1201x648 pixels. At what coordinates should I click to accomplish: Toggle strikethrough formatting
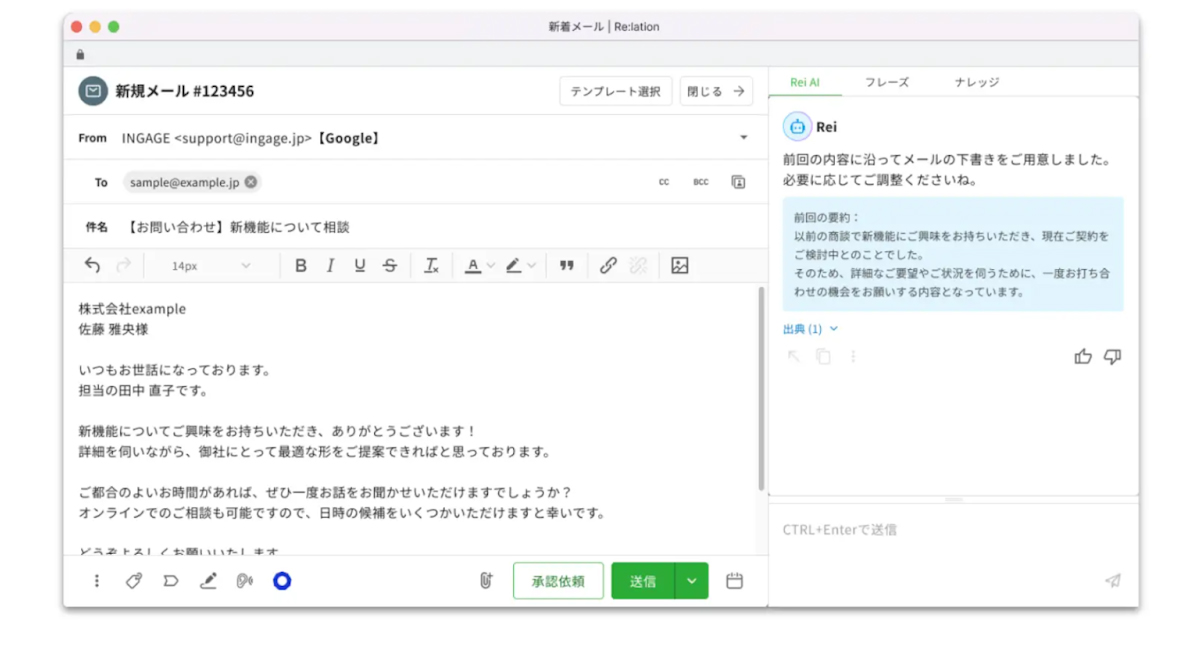[x=390, y=266]
